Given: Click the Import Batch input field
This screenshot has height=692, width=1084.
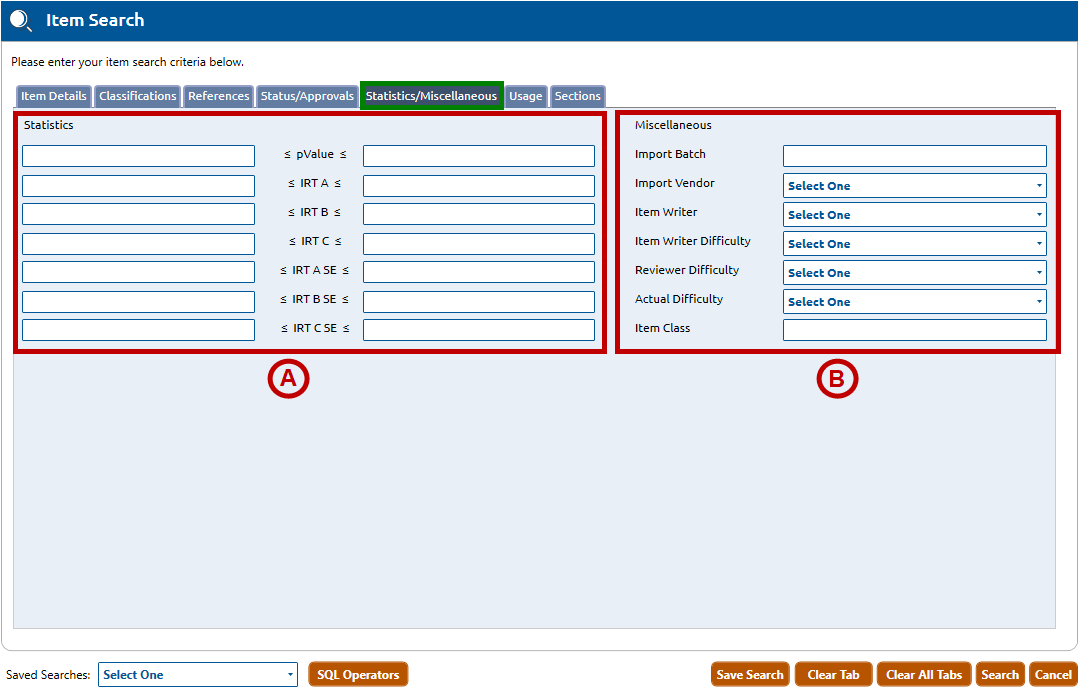Looking at the screenshot, I should click(914, 156).
